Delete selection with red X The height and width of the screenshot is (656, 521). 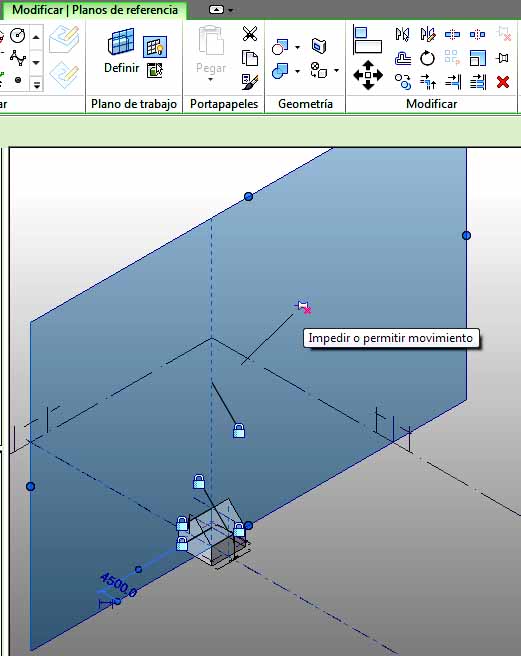(503, 82)
